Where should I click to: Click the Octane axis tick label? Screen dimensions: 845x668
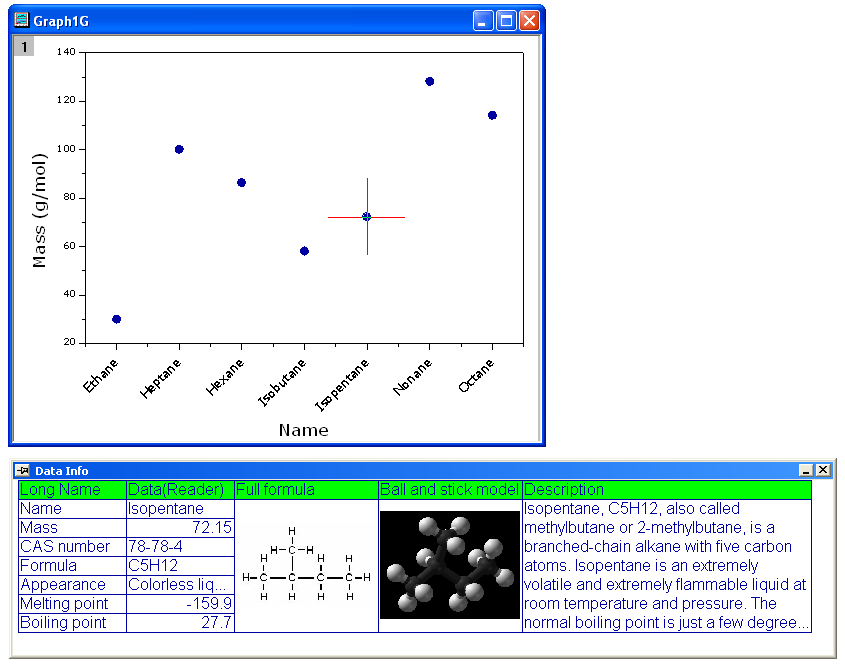pos(476,375)
